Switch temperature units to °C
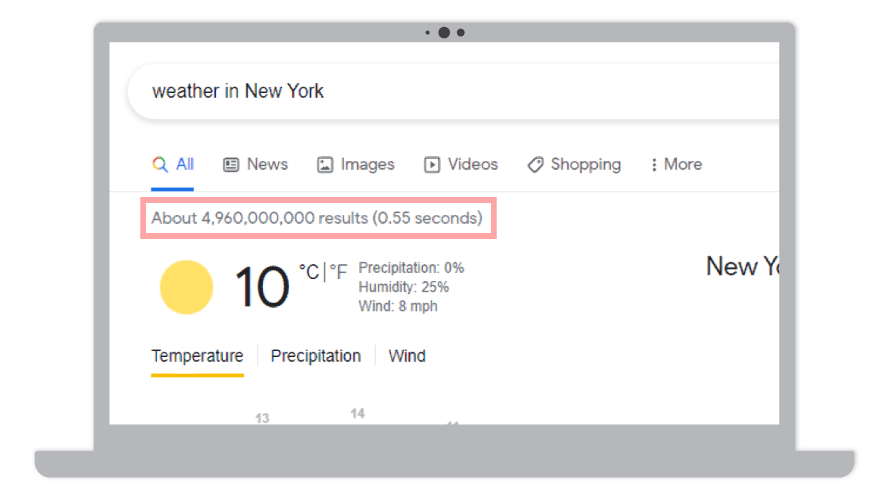Screen dimensions: 889x500 point(309,272)
